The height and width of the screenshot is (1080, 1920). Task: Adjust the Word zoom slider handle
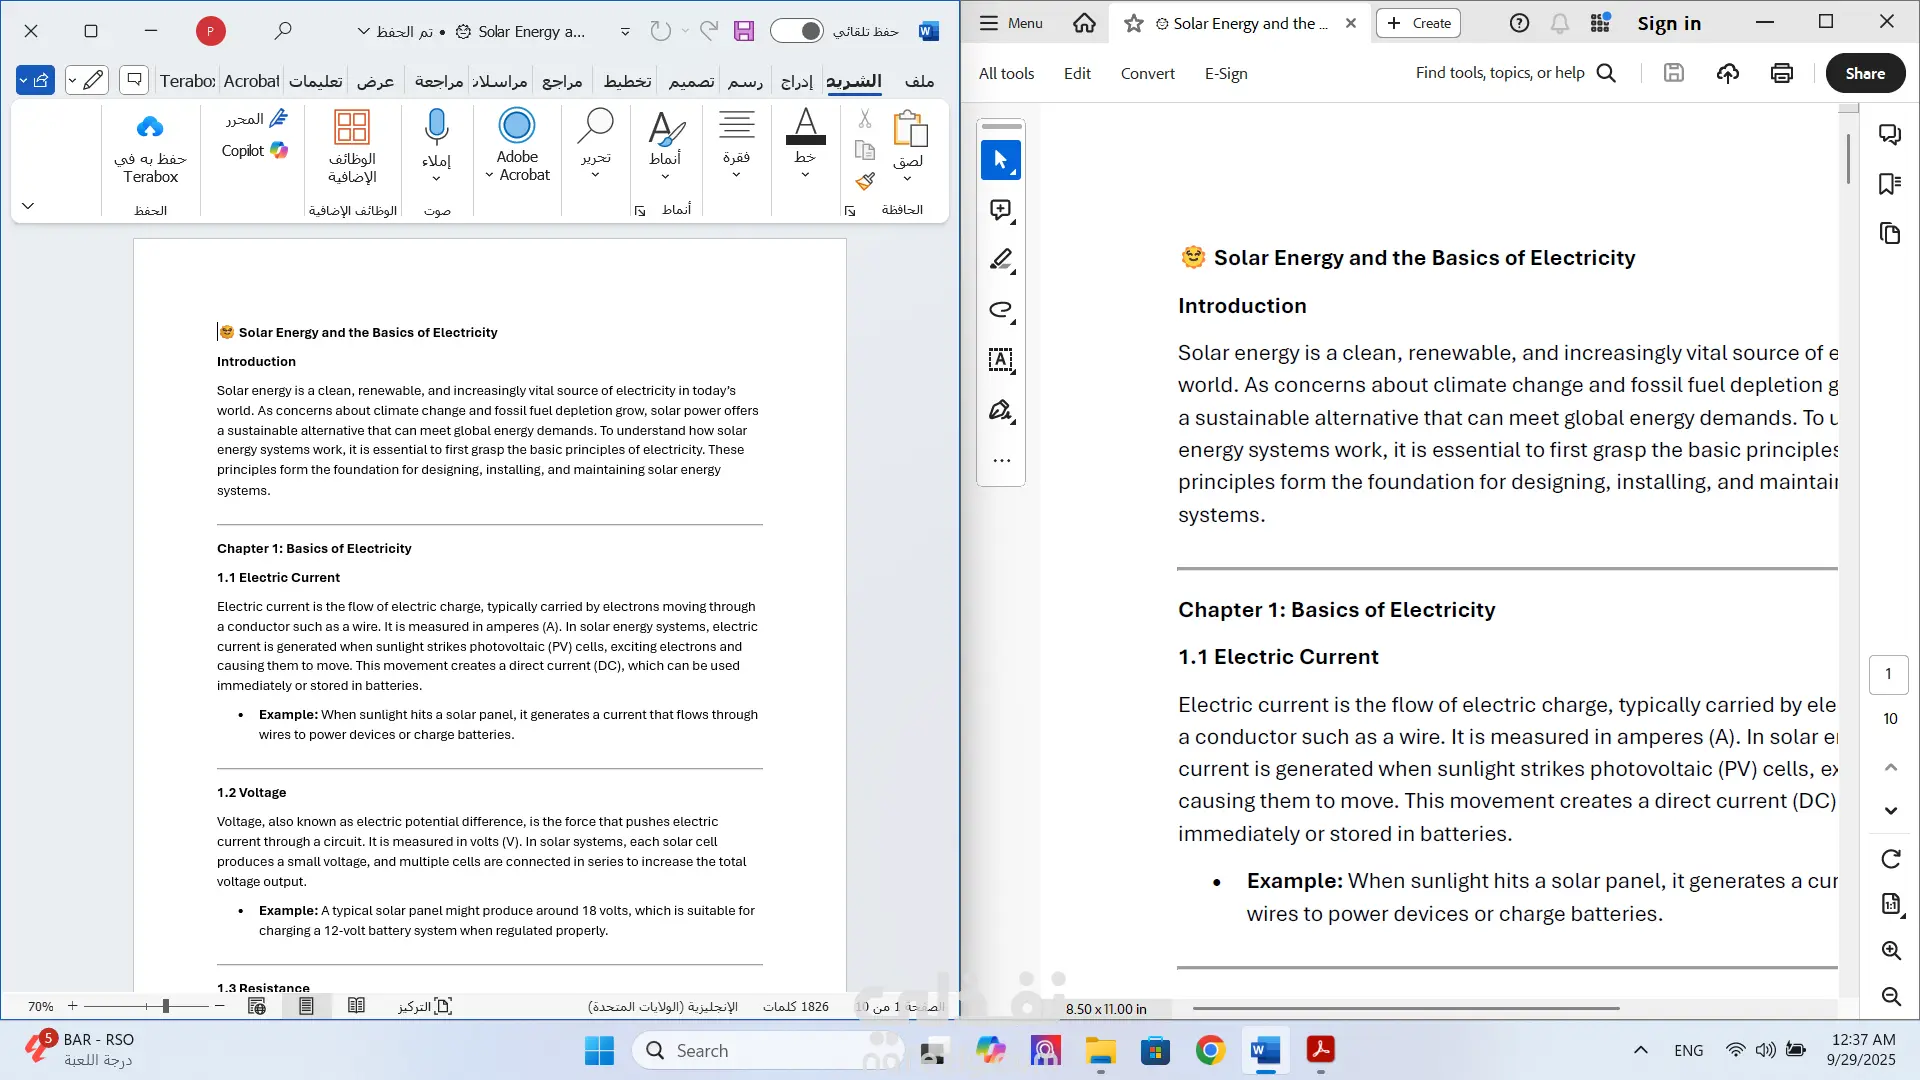point(166,1006)
